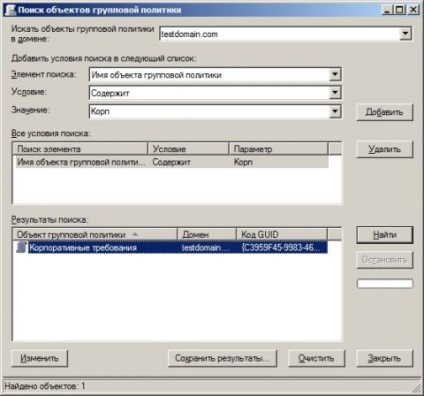
Task: Click the Содержит cell in the conditions list
Action: [x=171, y=162]
